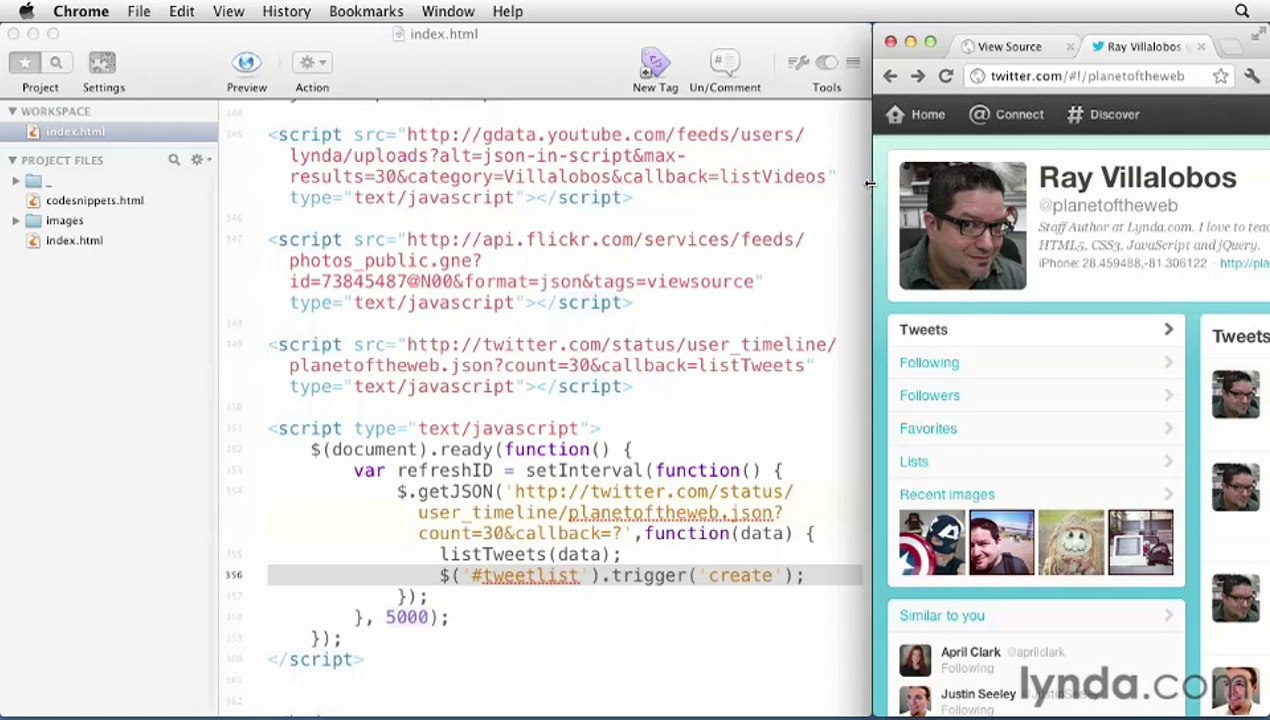1270x720 pixels.
Task: Click the Un/Comment icon
Action: click(x=725, y=63)
